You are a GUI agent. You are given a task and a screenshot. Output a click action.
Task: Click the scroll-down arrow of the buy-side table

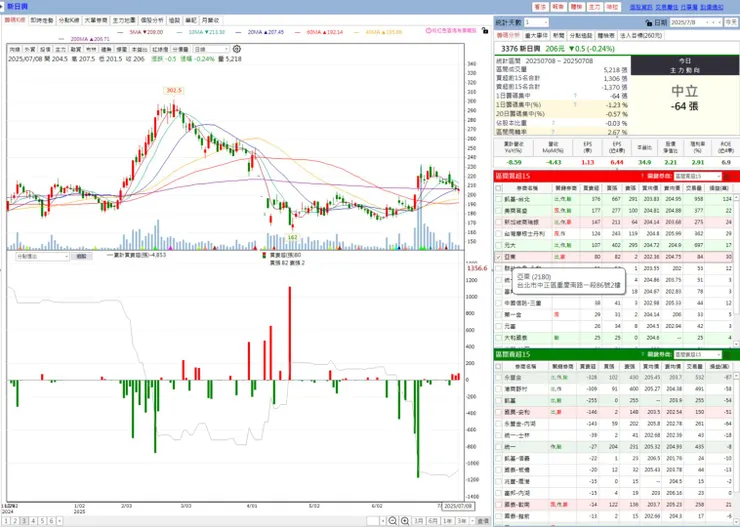click(736, 343)
